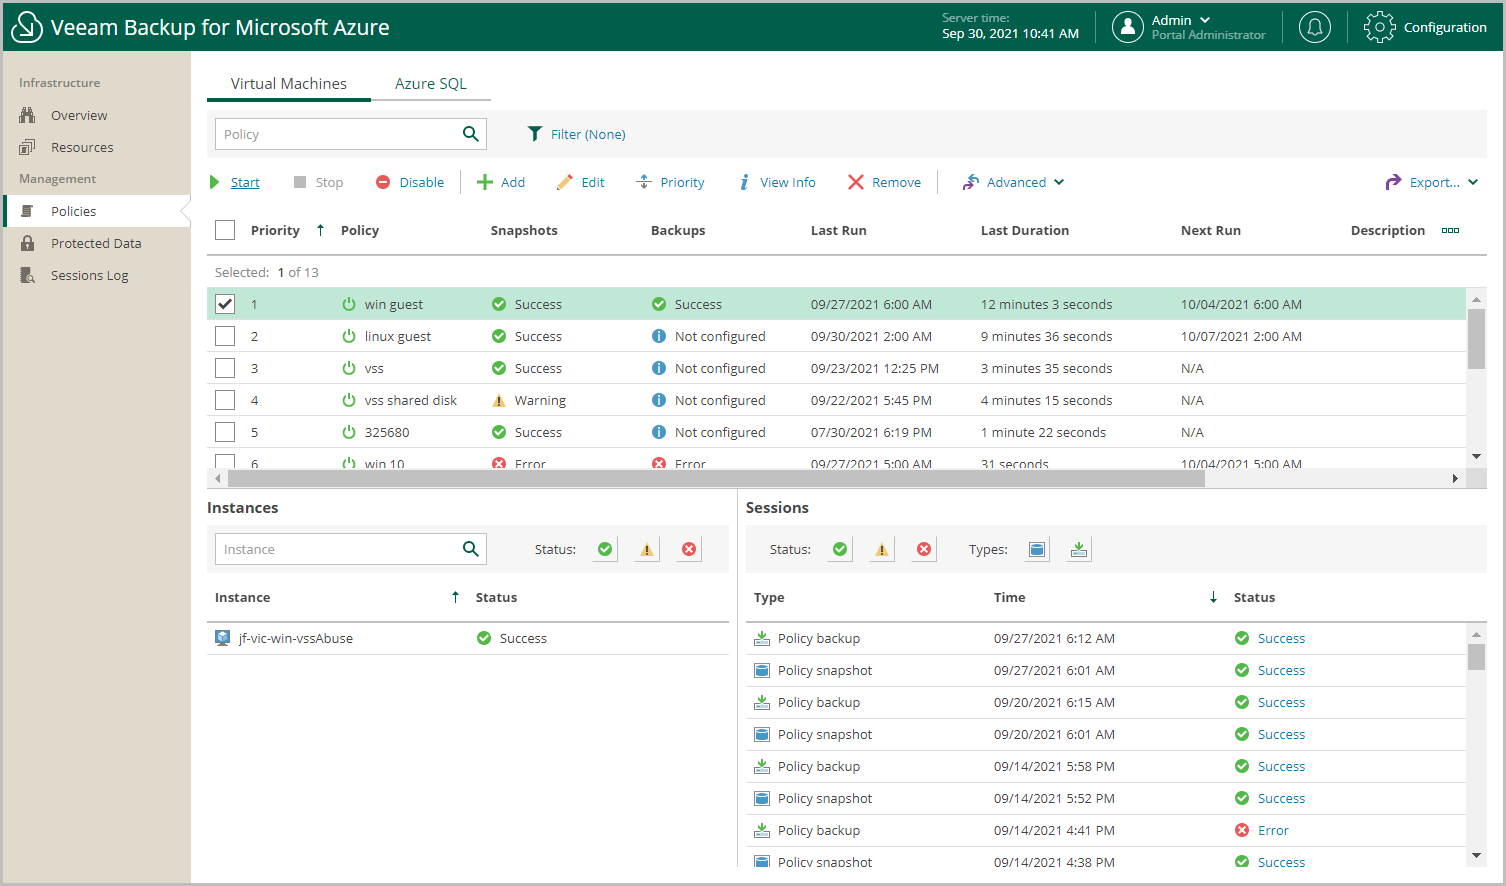The height and width of the screenshot is (886, 1506).
Task: Switch to the Azure SQL tab
Action: (430, 84)
